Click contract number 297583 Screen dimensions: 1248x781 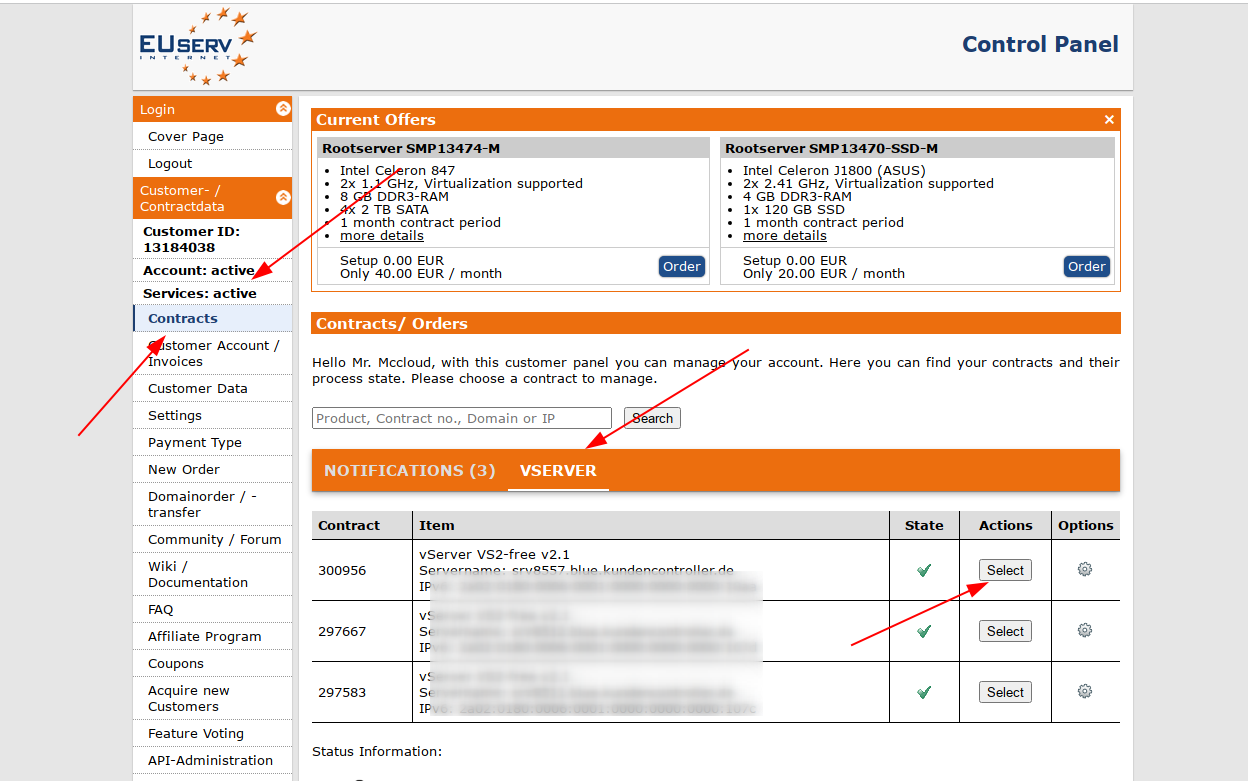(342, 692)
